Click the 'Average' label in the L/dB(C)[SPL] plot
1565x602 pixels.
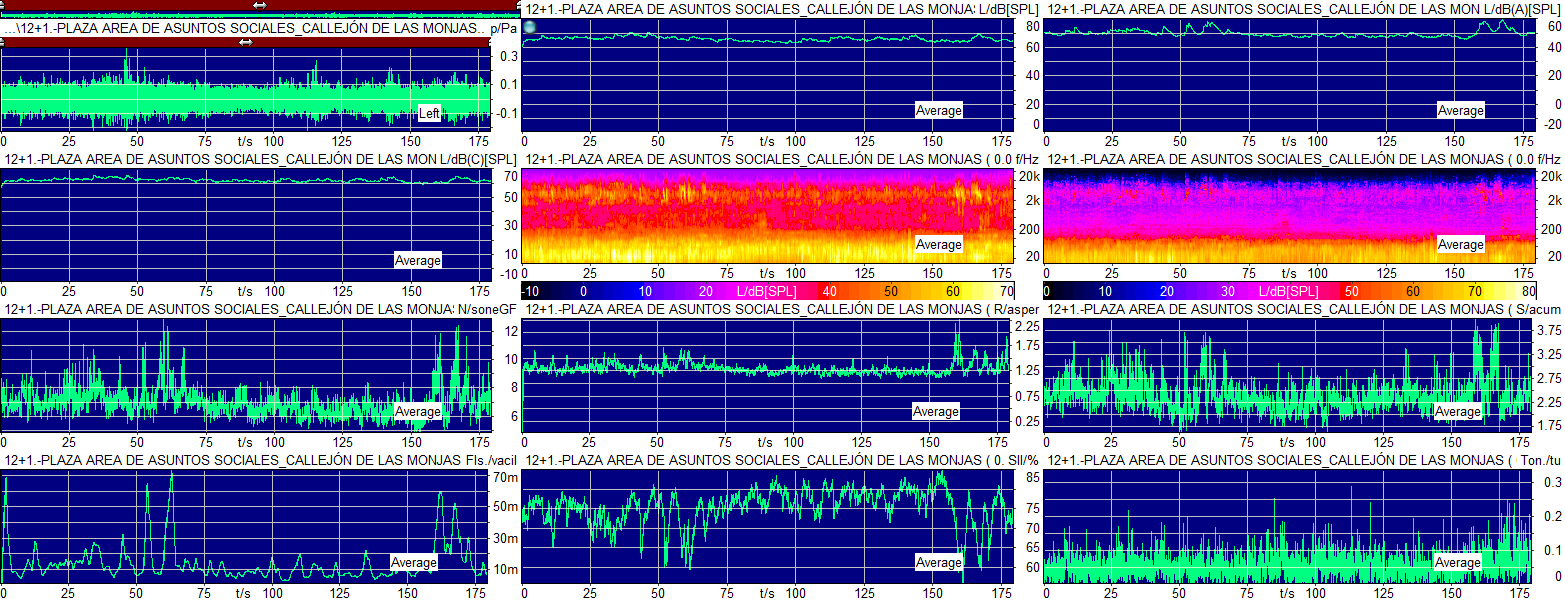(417, 260)
